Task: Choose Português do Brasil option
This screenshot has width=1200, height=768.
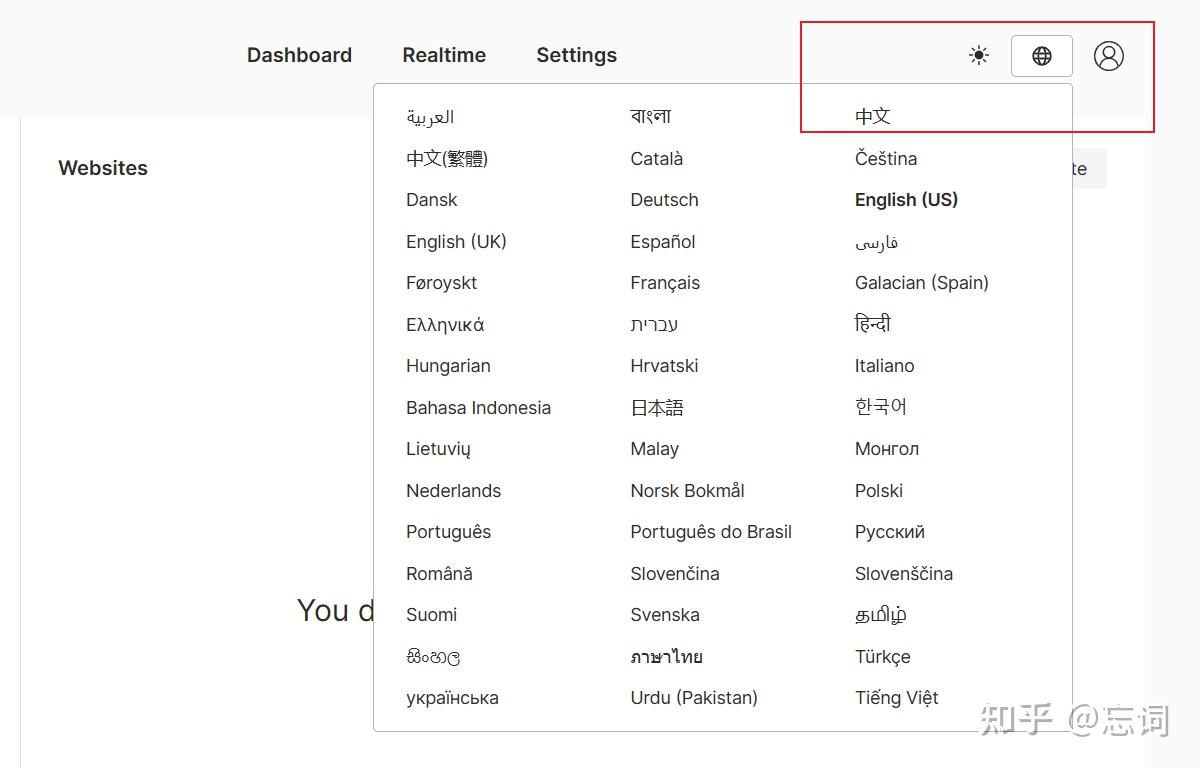Action: click(710, 532)
